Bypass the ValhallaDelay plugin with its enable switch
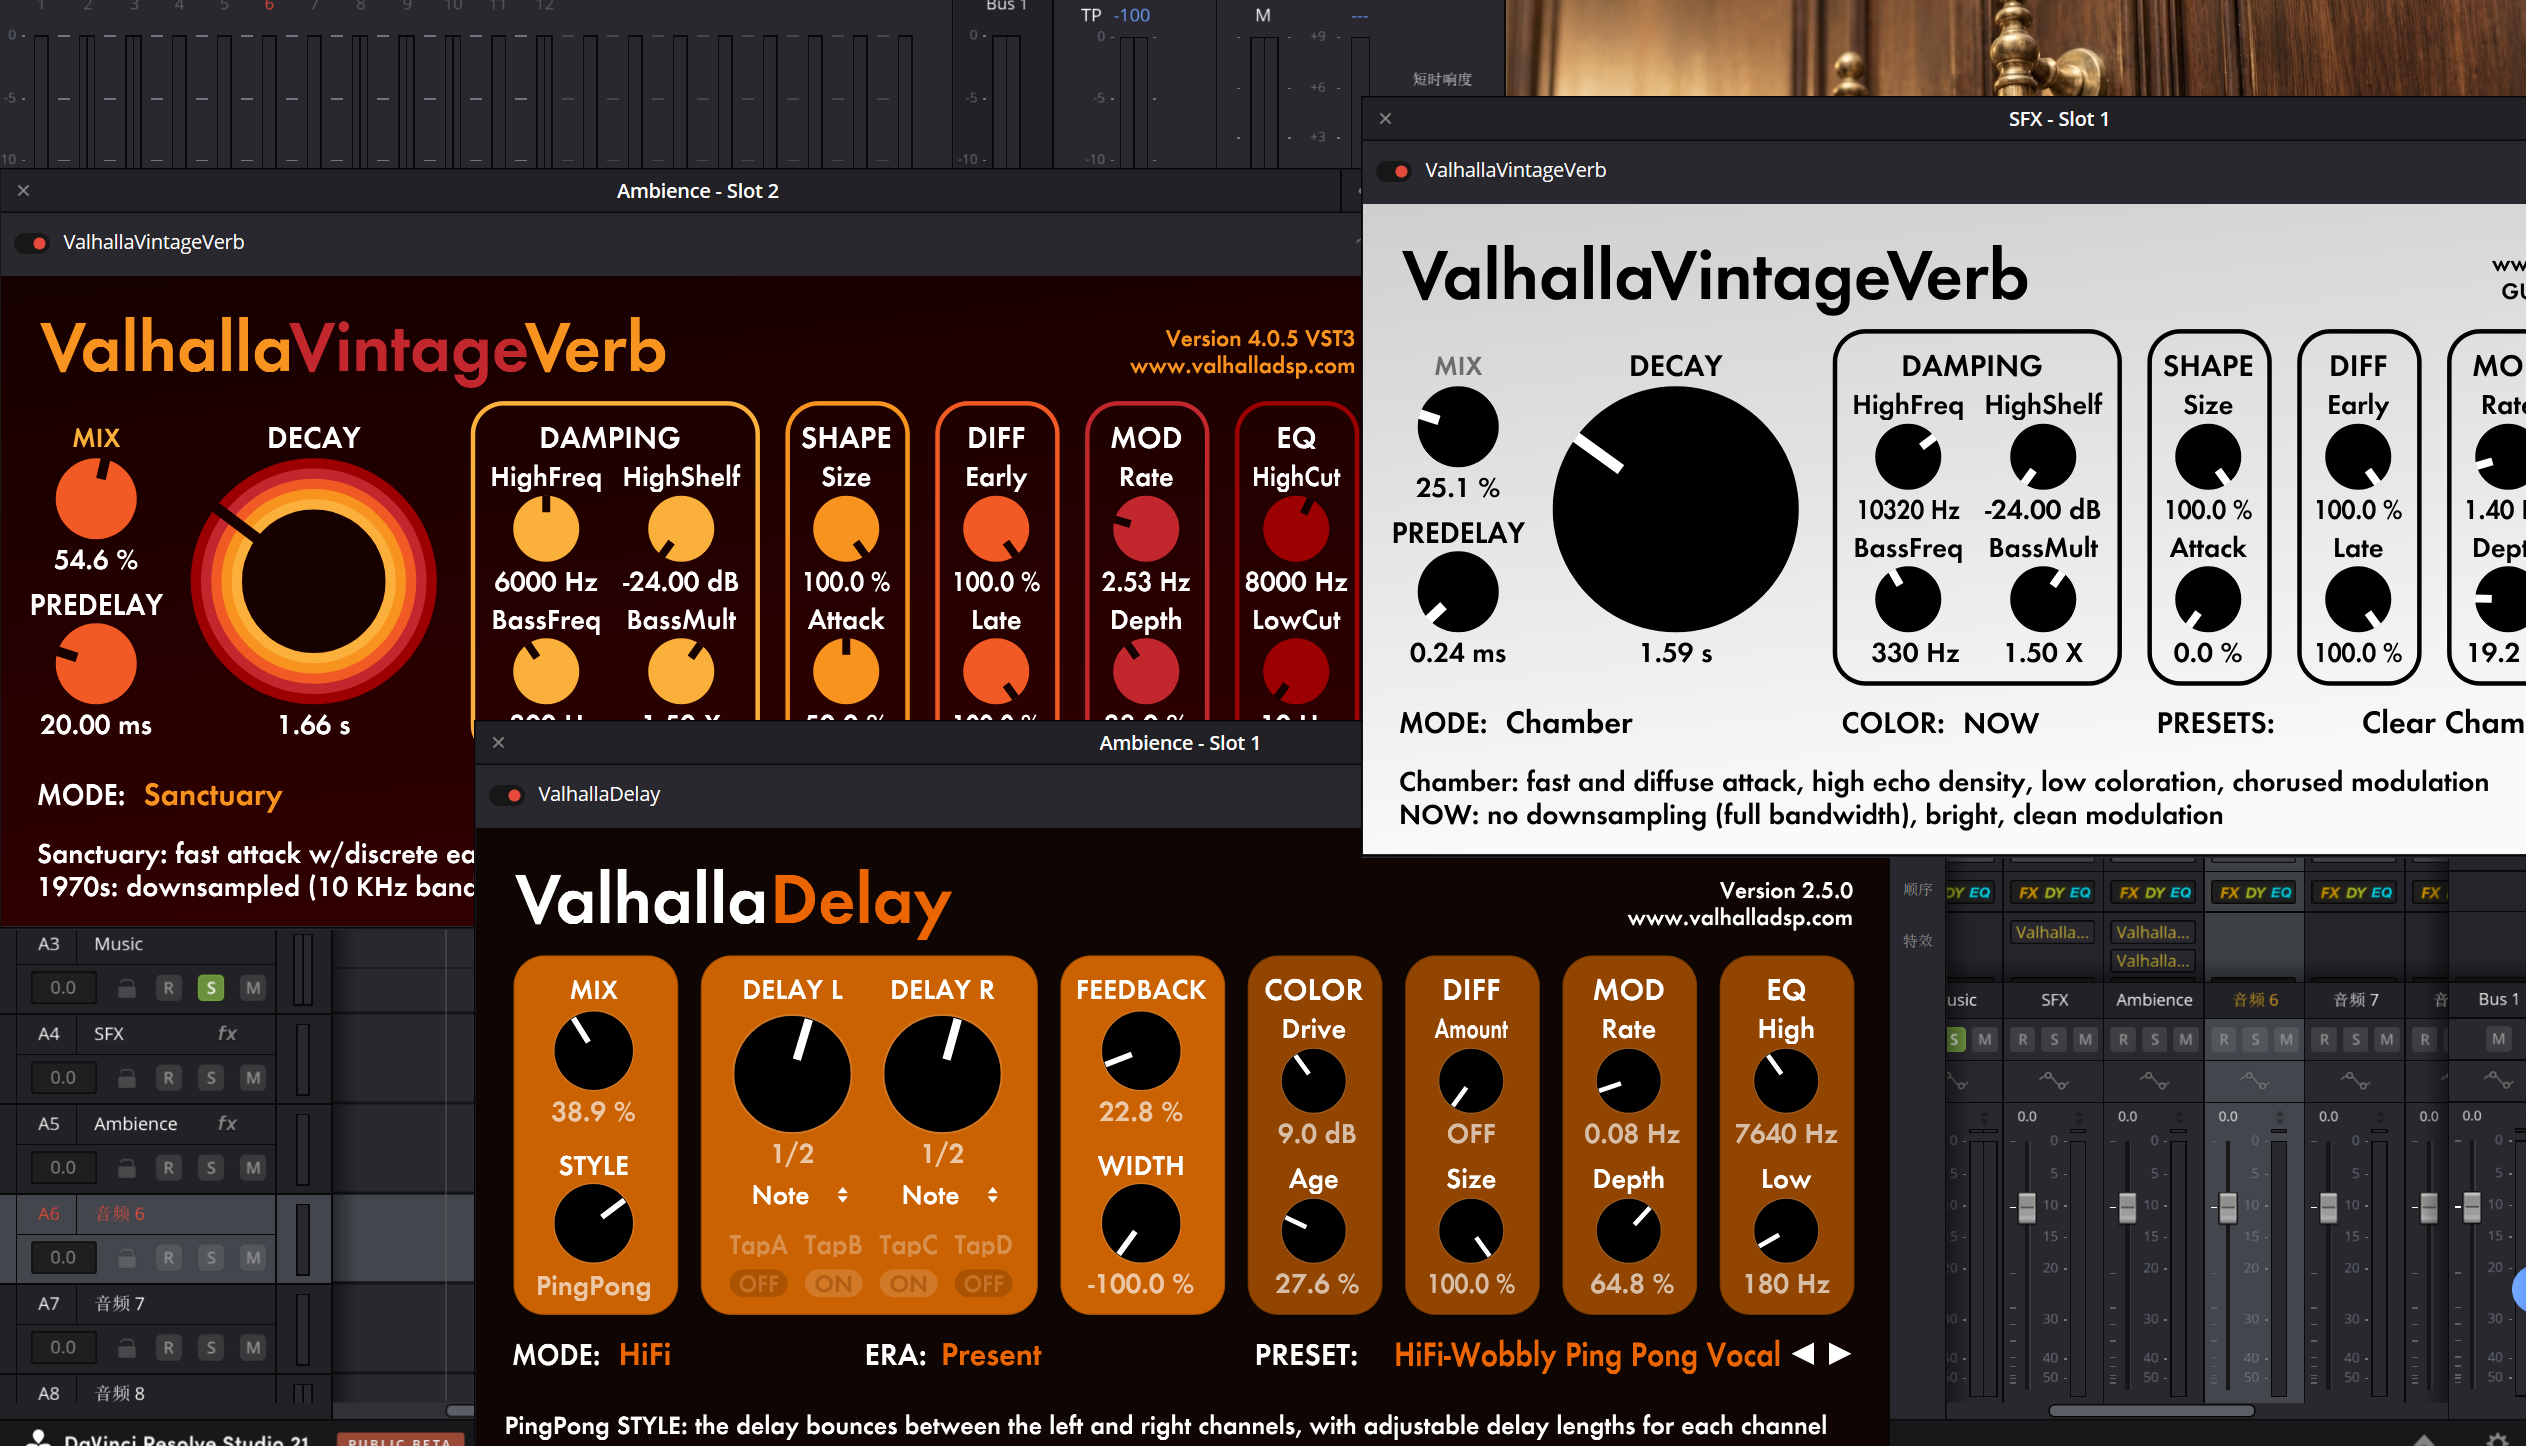The width and height of the screenshot is (2526, 1446). (507, 795)
